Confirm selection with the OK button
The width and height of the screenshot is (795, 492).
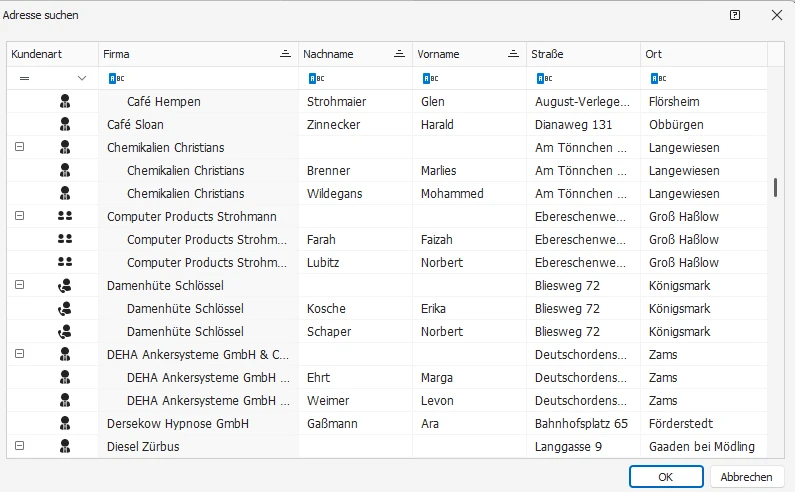pyautogui.click(x=666, y=477)
